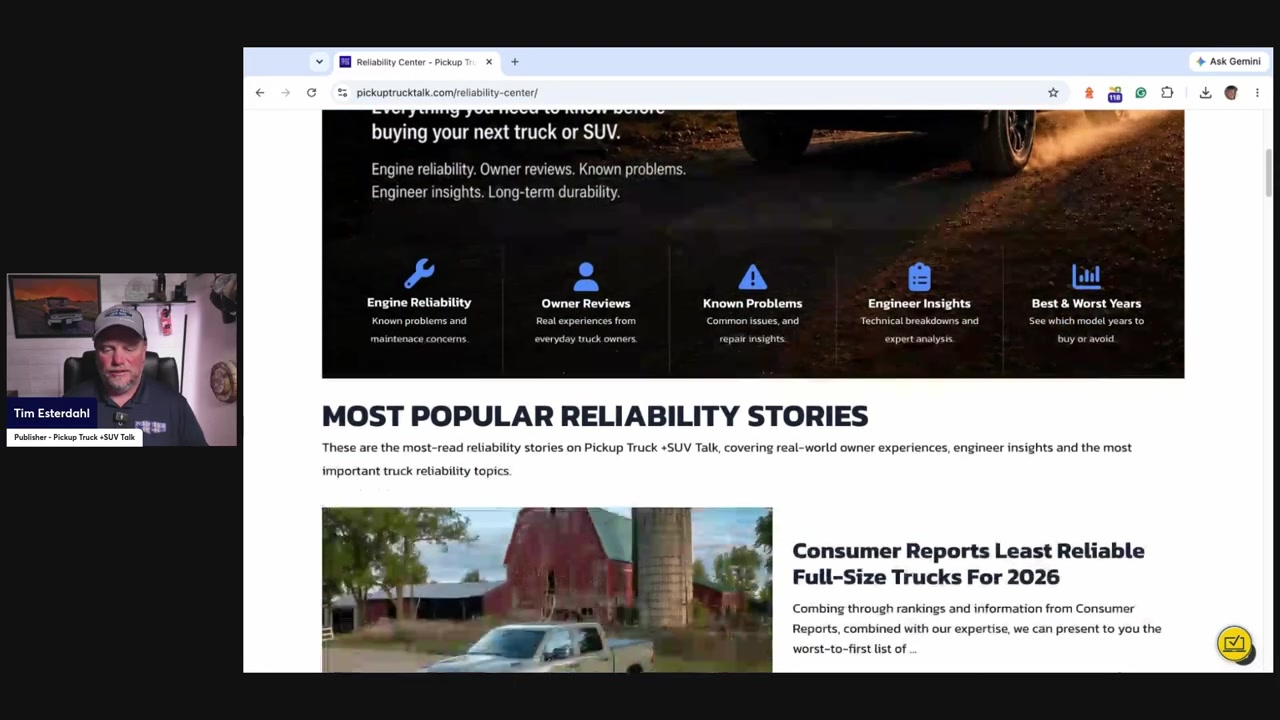Click the Owner Reviews label
Image resolution: width=1280 pixels, height=720 pixels.
[x=586, y=303]
